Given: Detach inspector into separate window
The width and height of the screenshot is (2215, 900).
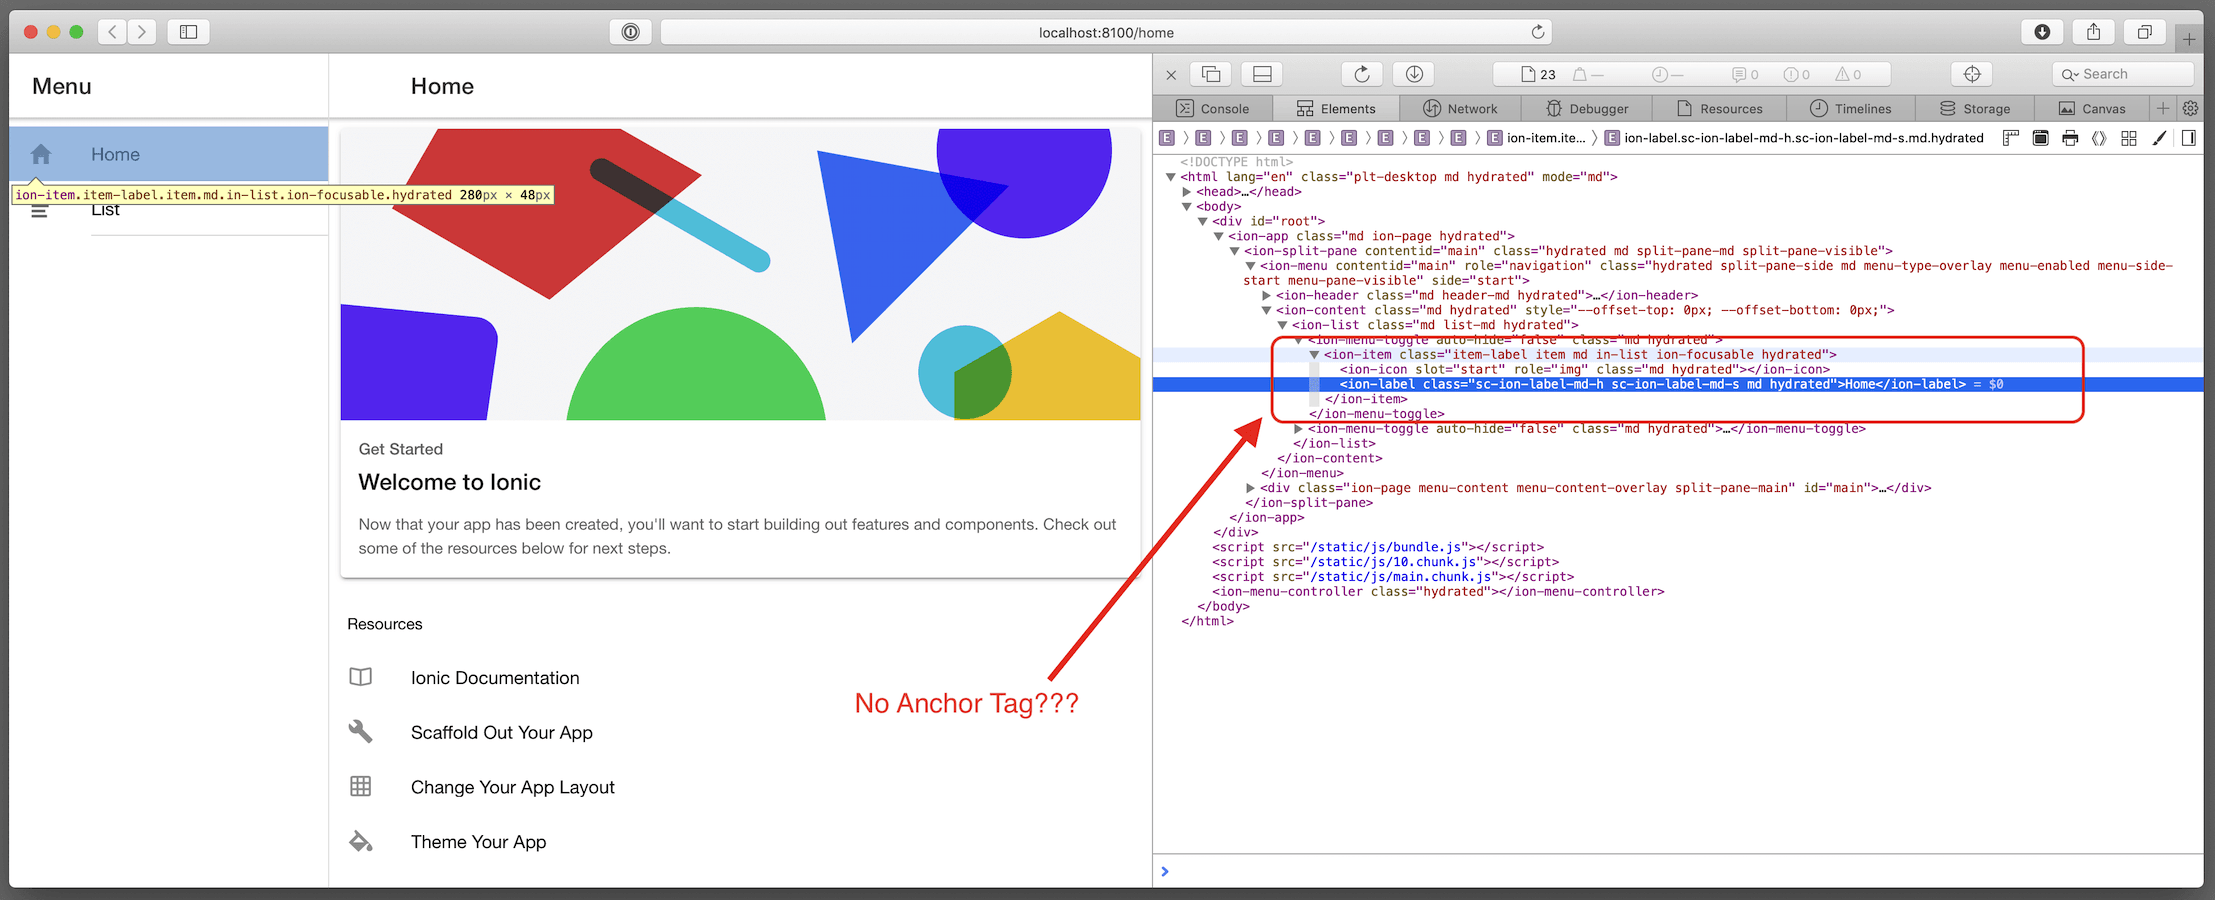Looking at the screenshot, I should 1211,74.
